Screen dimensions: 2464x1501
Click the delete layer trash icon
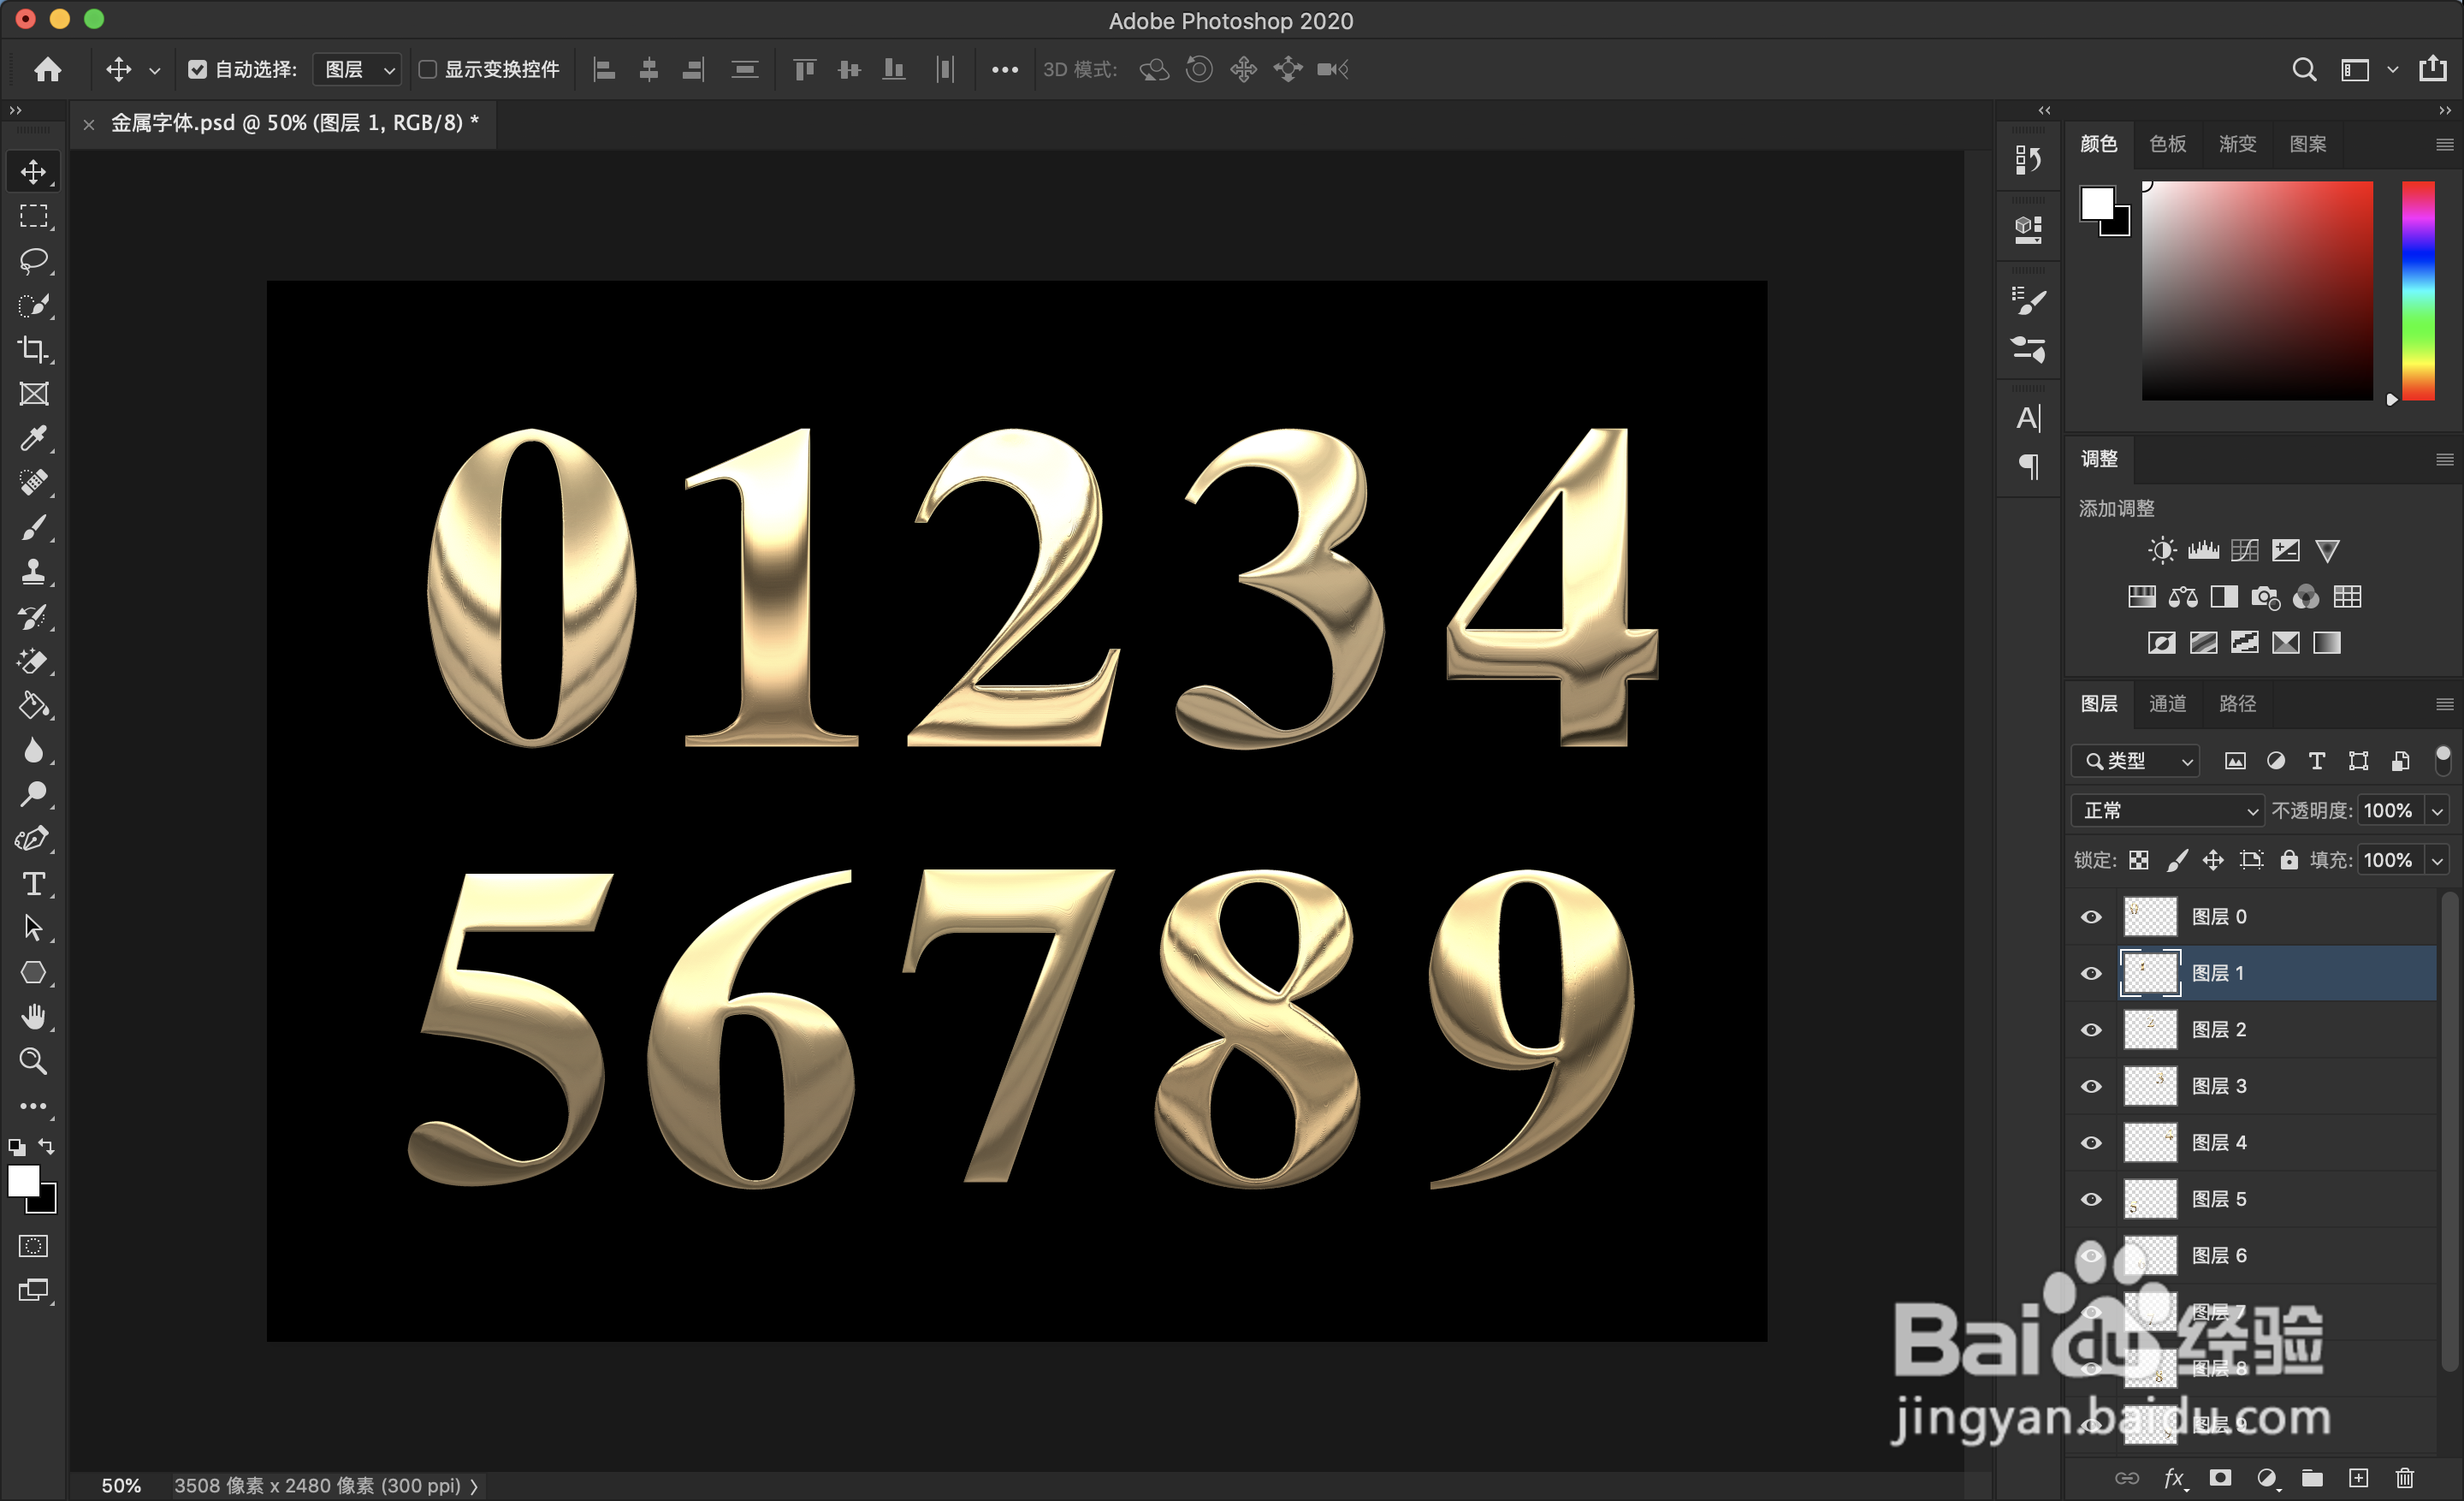tap(2405, 1478)
